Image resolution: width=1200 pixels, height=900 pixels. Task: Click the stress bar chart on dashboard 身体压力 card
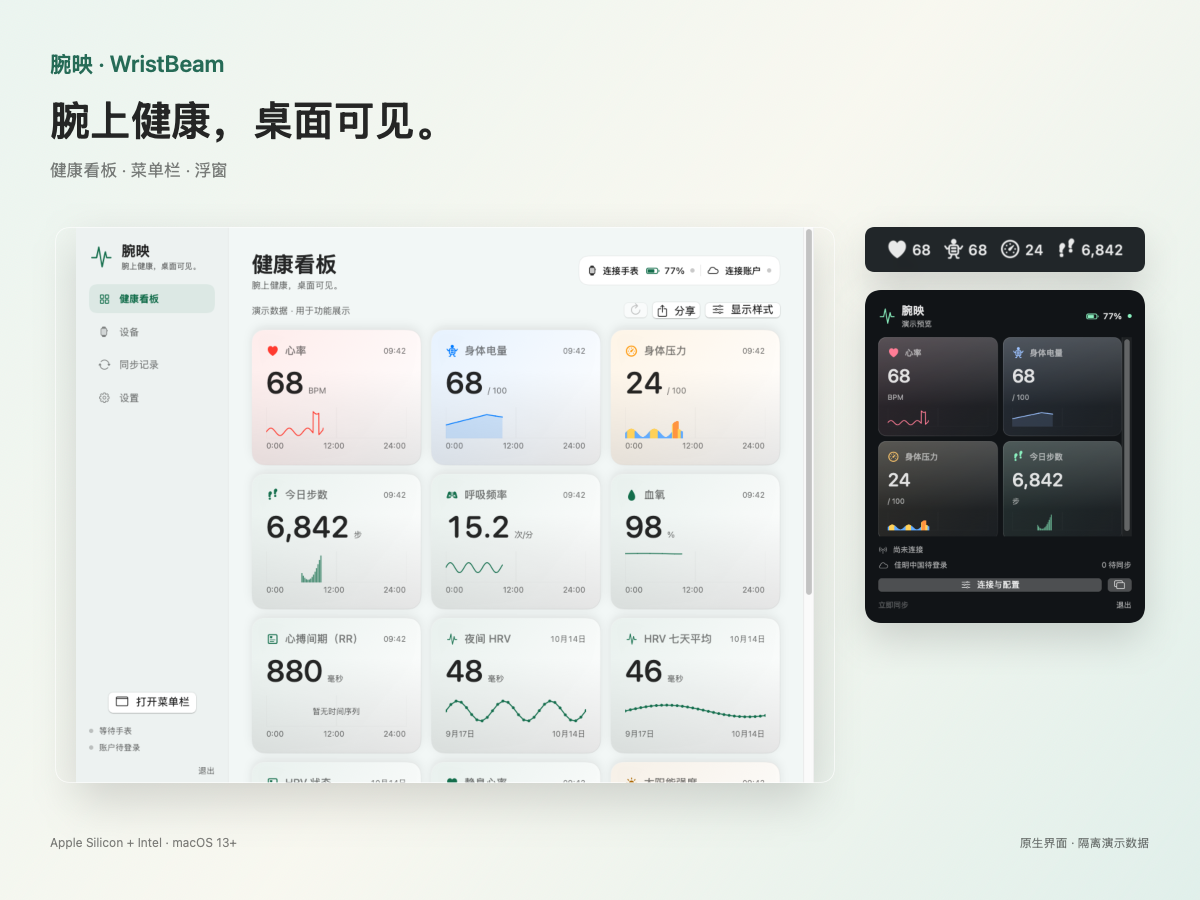(x=654, y=430)
